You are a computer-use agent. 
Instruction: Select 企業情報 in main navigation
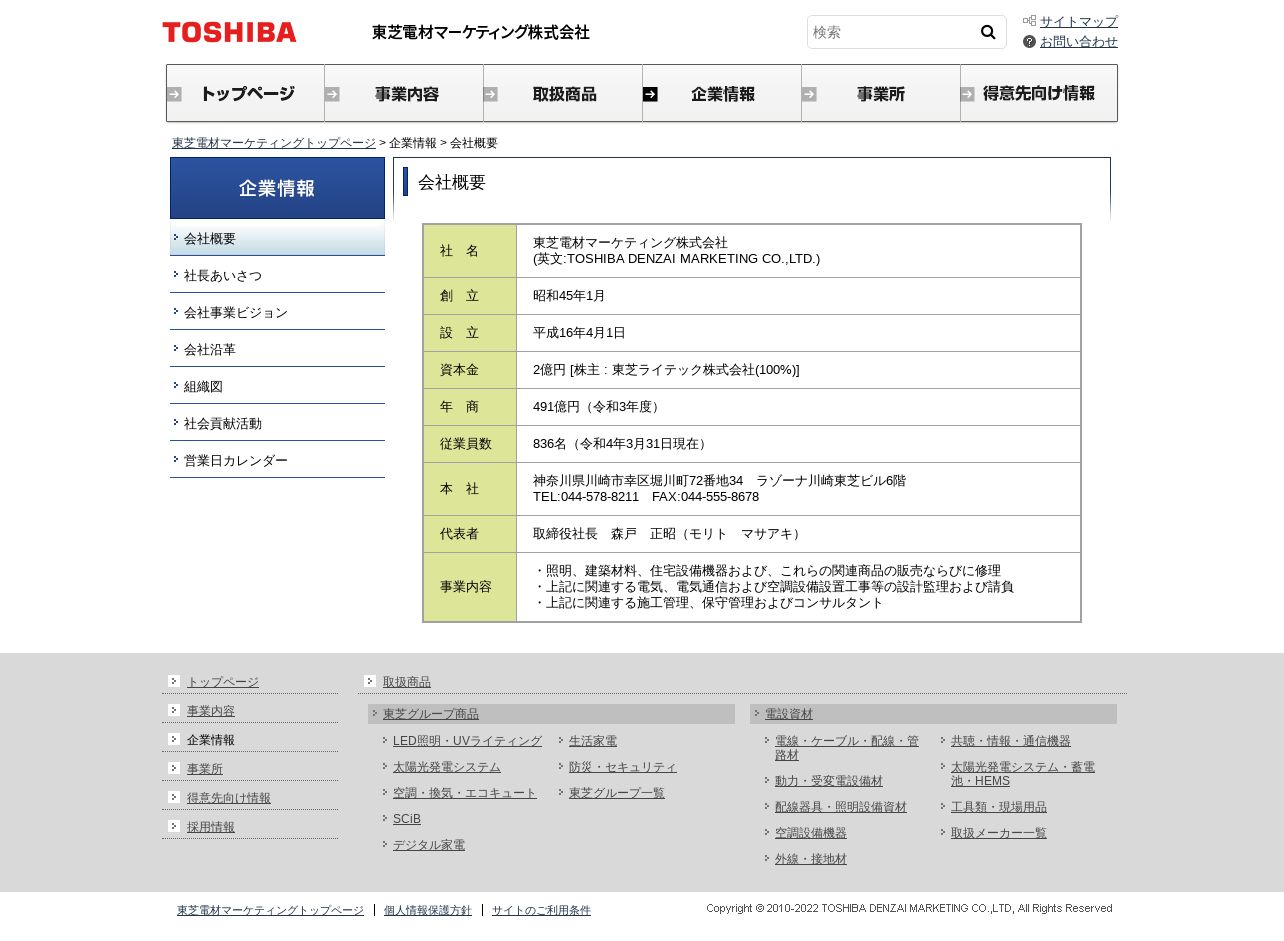[722, 93]
